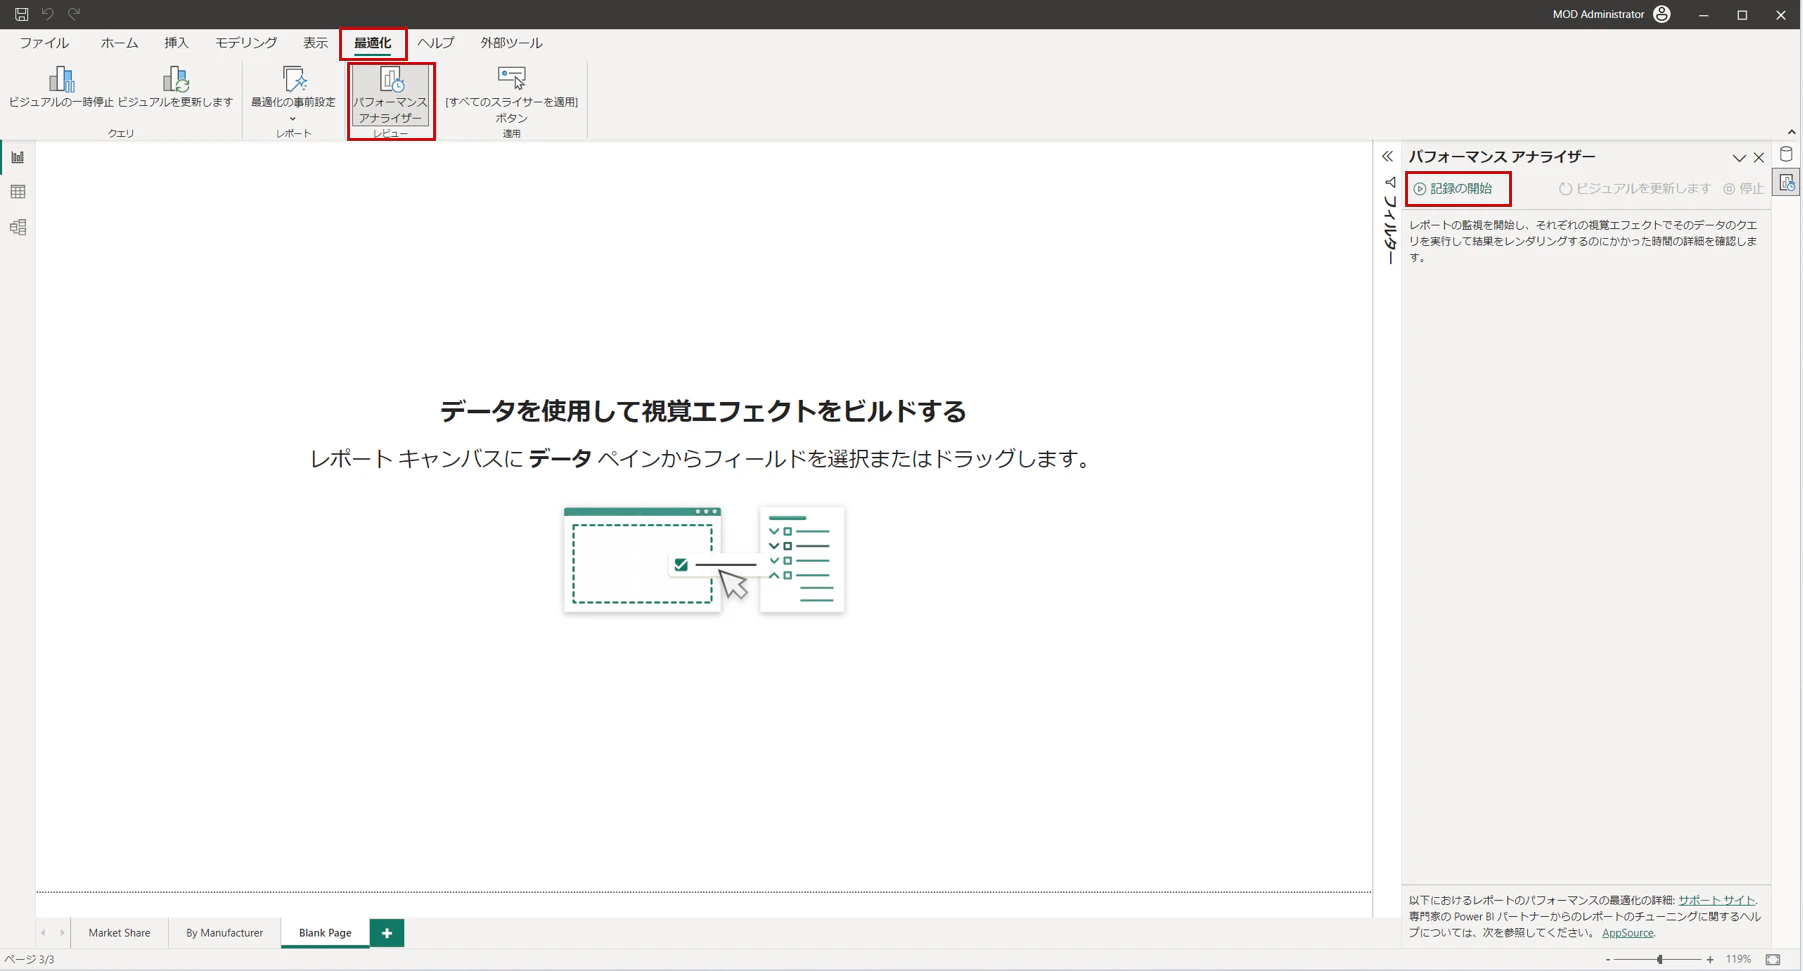Screen dimensions: 1803x971
Task: Select the Blank Page tab
Action: click(x=325, y=933)
